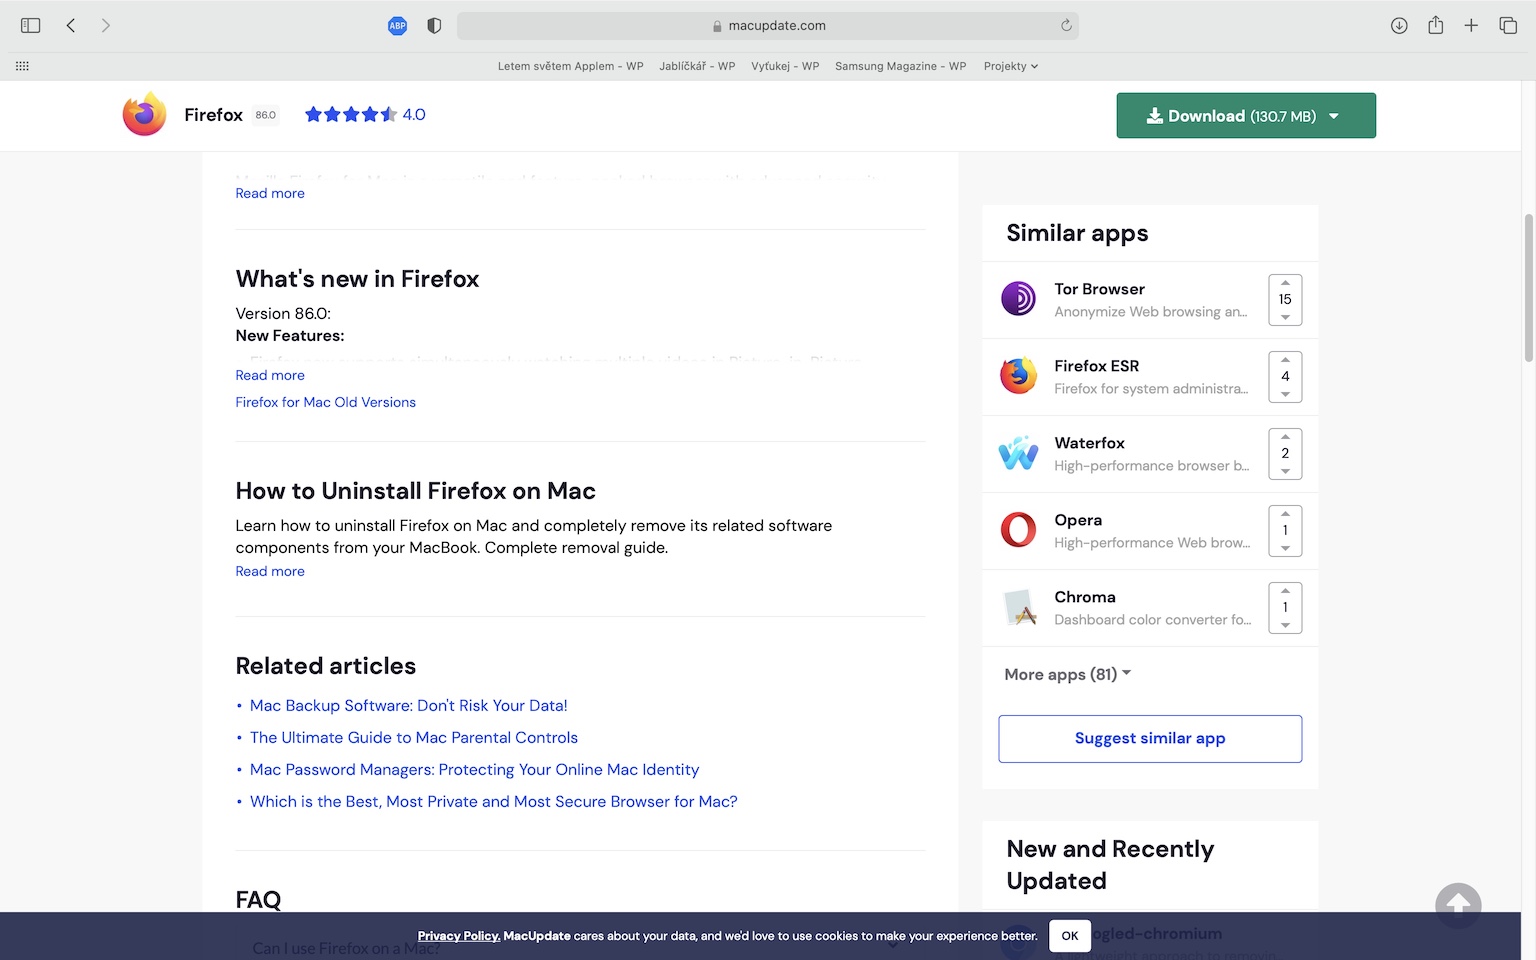
Task: Downvote Opera
Action: click(x=1285, y=548)
